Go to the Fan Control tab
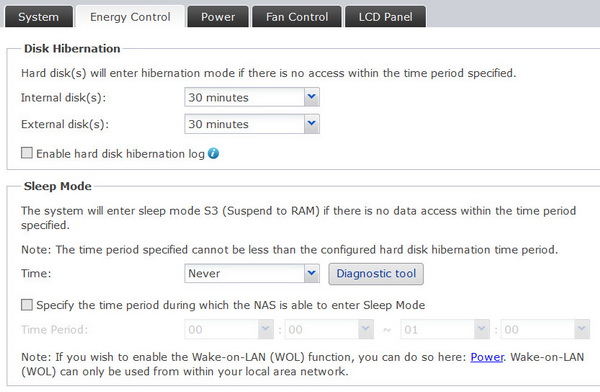The image size is (600, 392). (297, 17)
